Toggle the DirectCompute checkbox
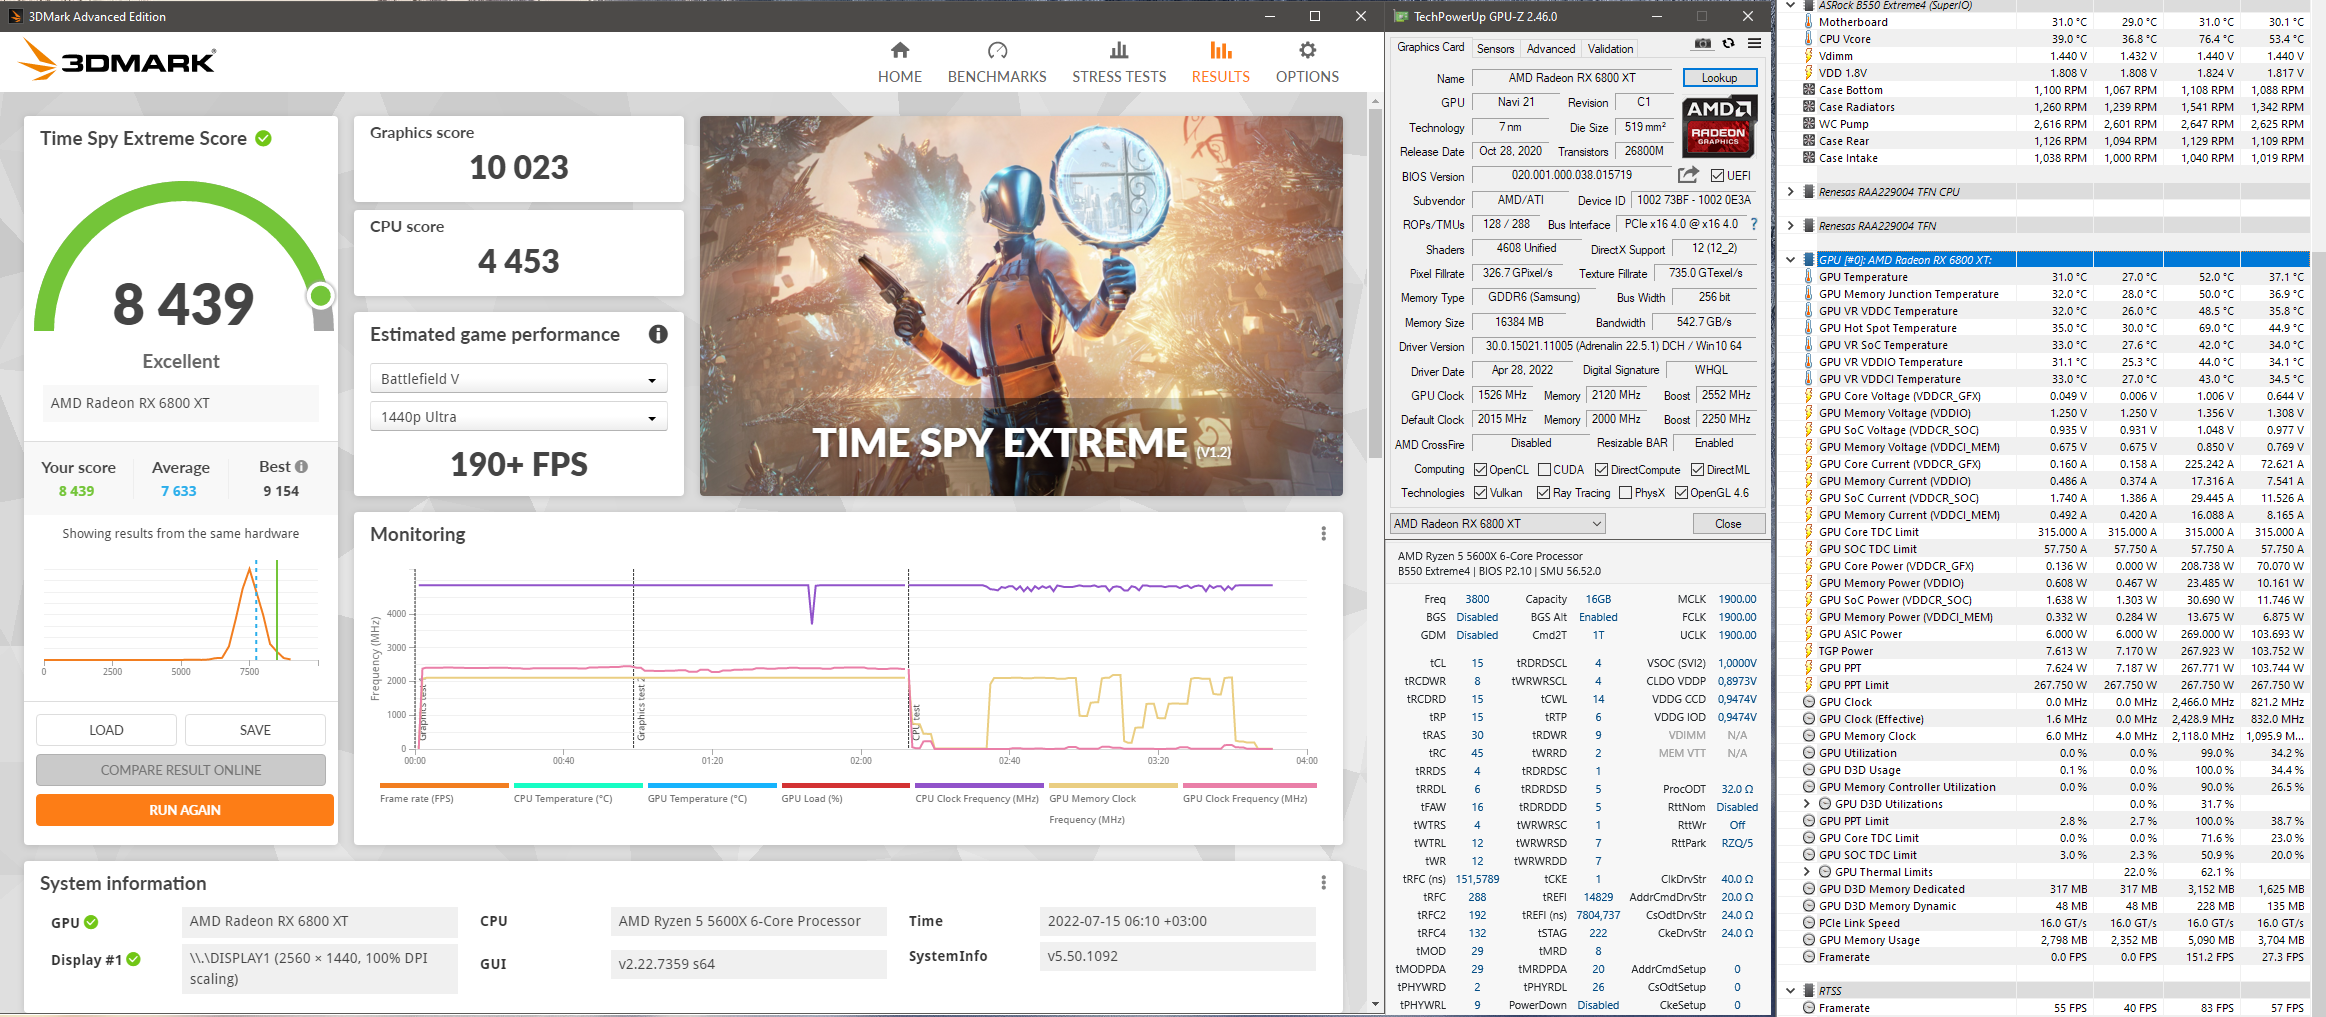2326x1017 pixels. 1601,470
